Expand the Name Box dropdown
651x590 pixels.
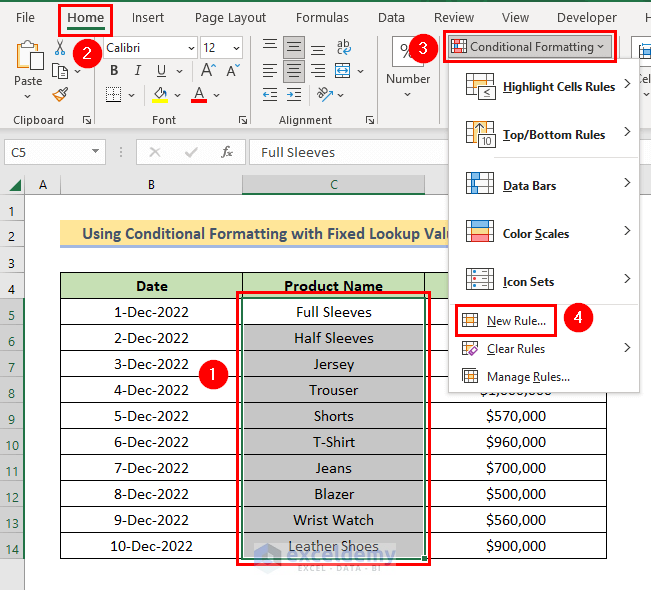click(95, 151)
